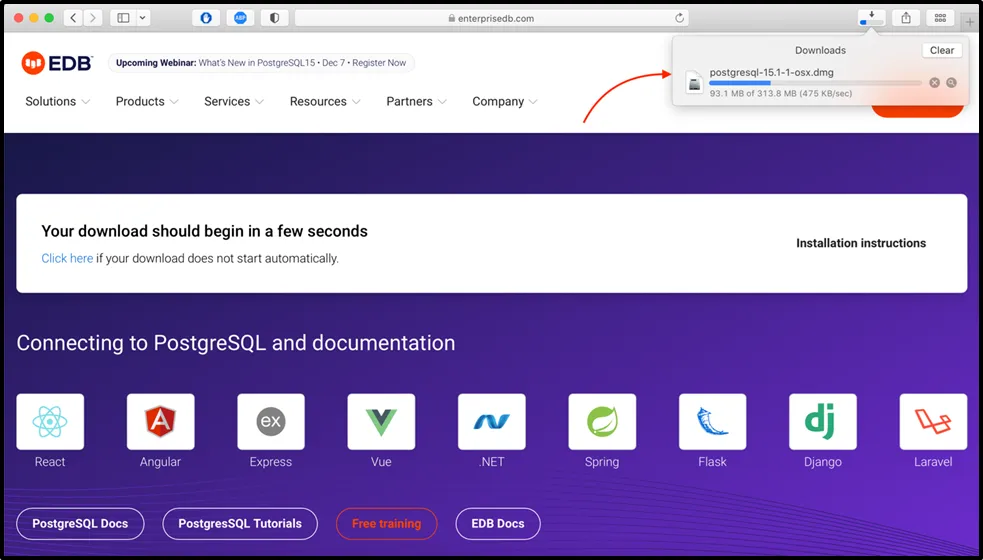The width and height of the screenshot is (983, 560).
Task: Toggle the privacy shield extension
Action: point(274,18)
